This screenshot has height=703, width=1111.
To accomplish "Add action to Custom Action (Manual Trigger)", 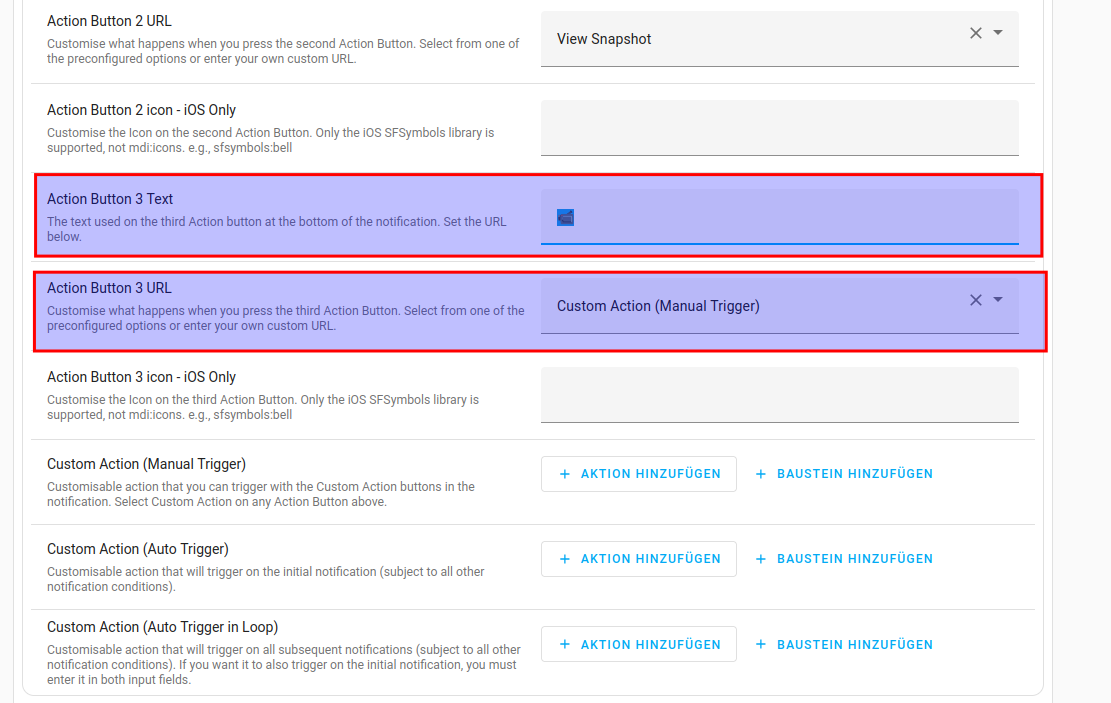I will point(639,474).
